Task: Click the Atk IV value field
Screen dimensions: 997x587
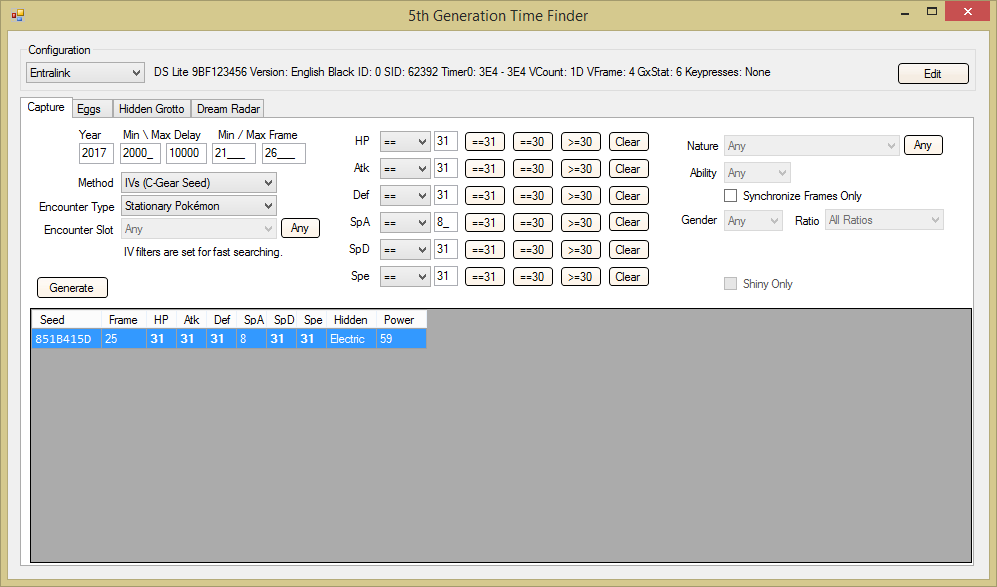Action: coord(446,169)
